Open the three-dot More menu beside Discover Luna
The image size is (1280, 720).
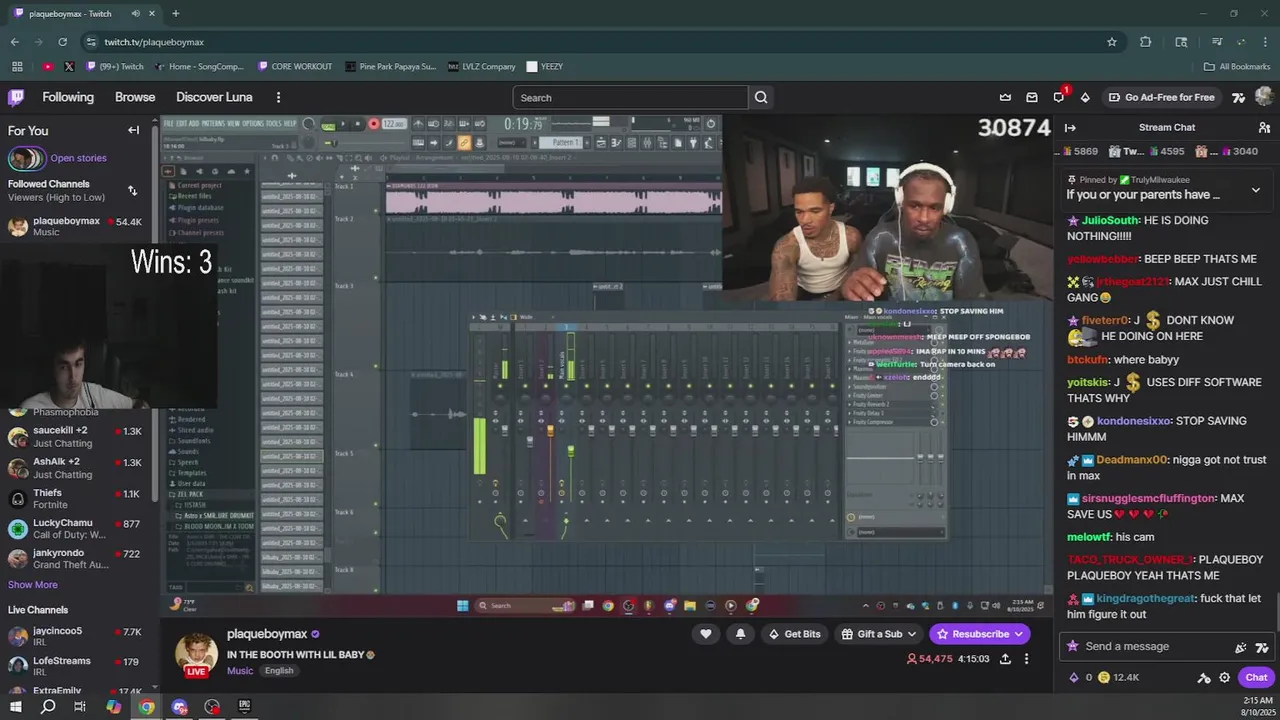coord(278,97)
